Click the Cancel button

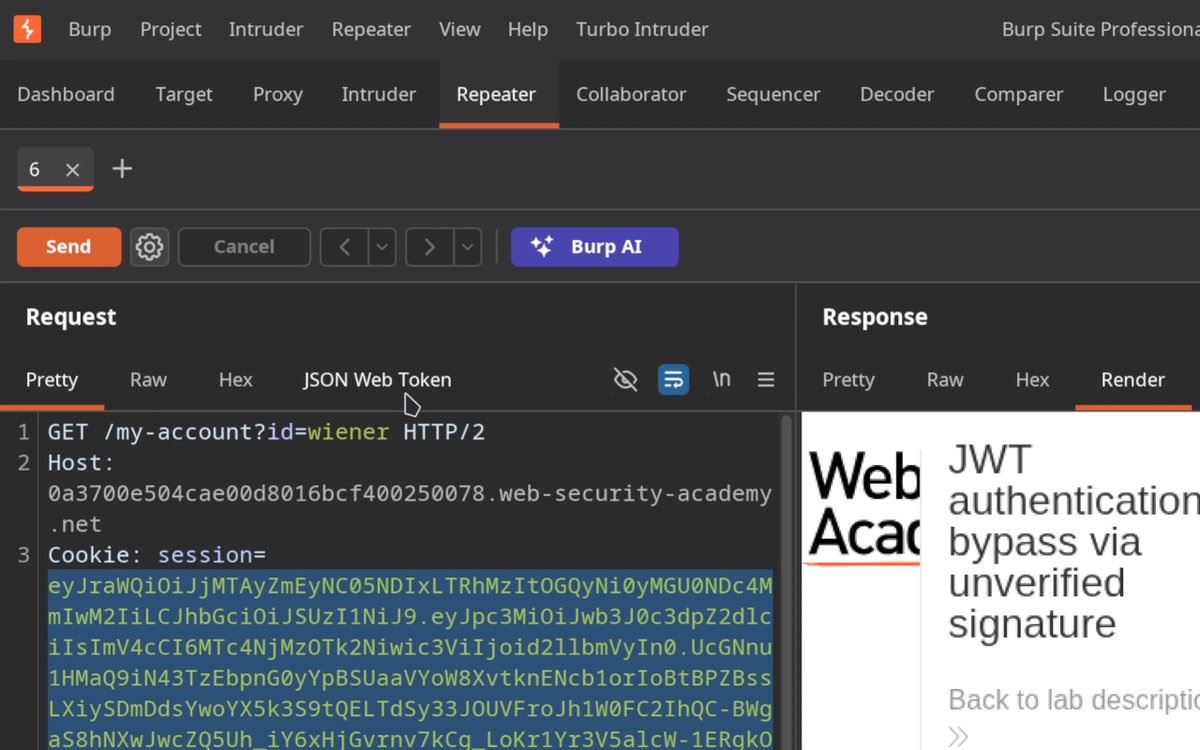tap(244, 247)
